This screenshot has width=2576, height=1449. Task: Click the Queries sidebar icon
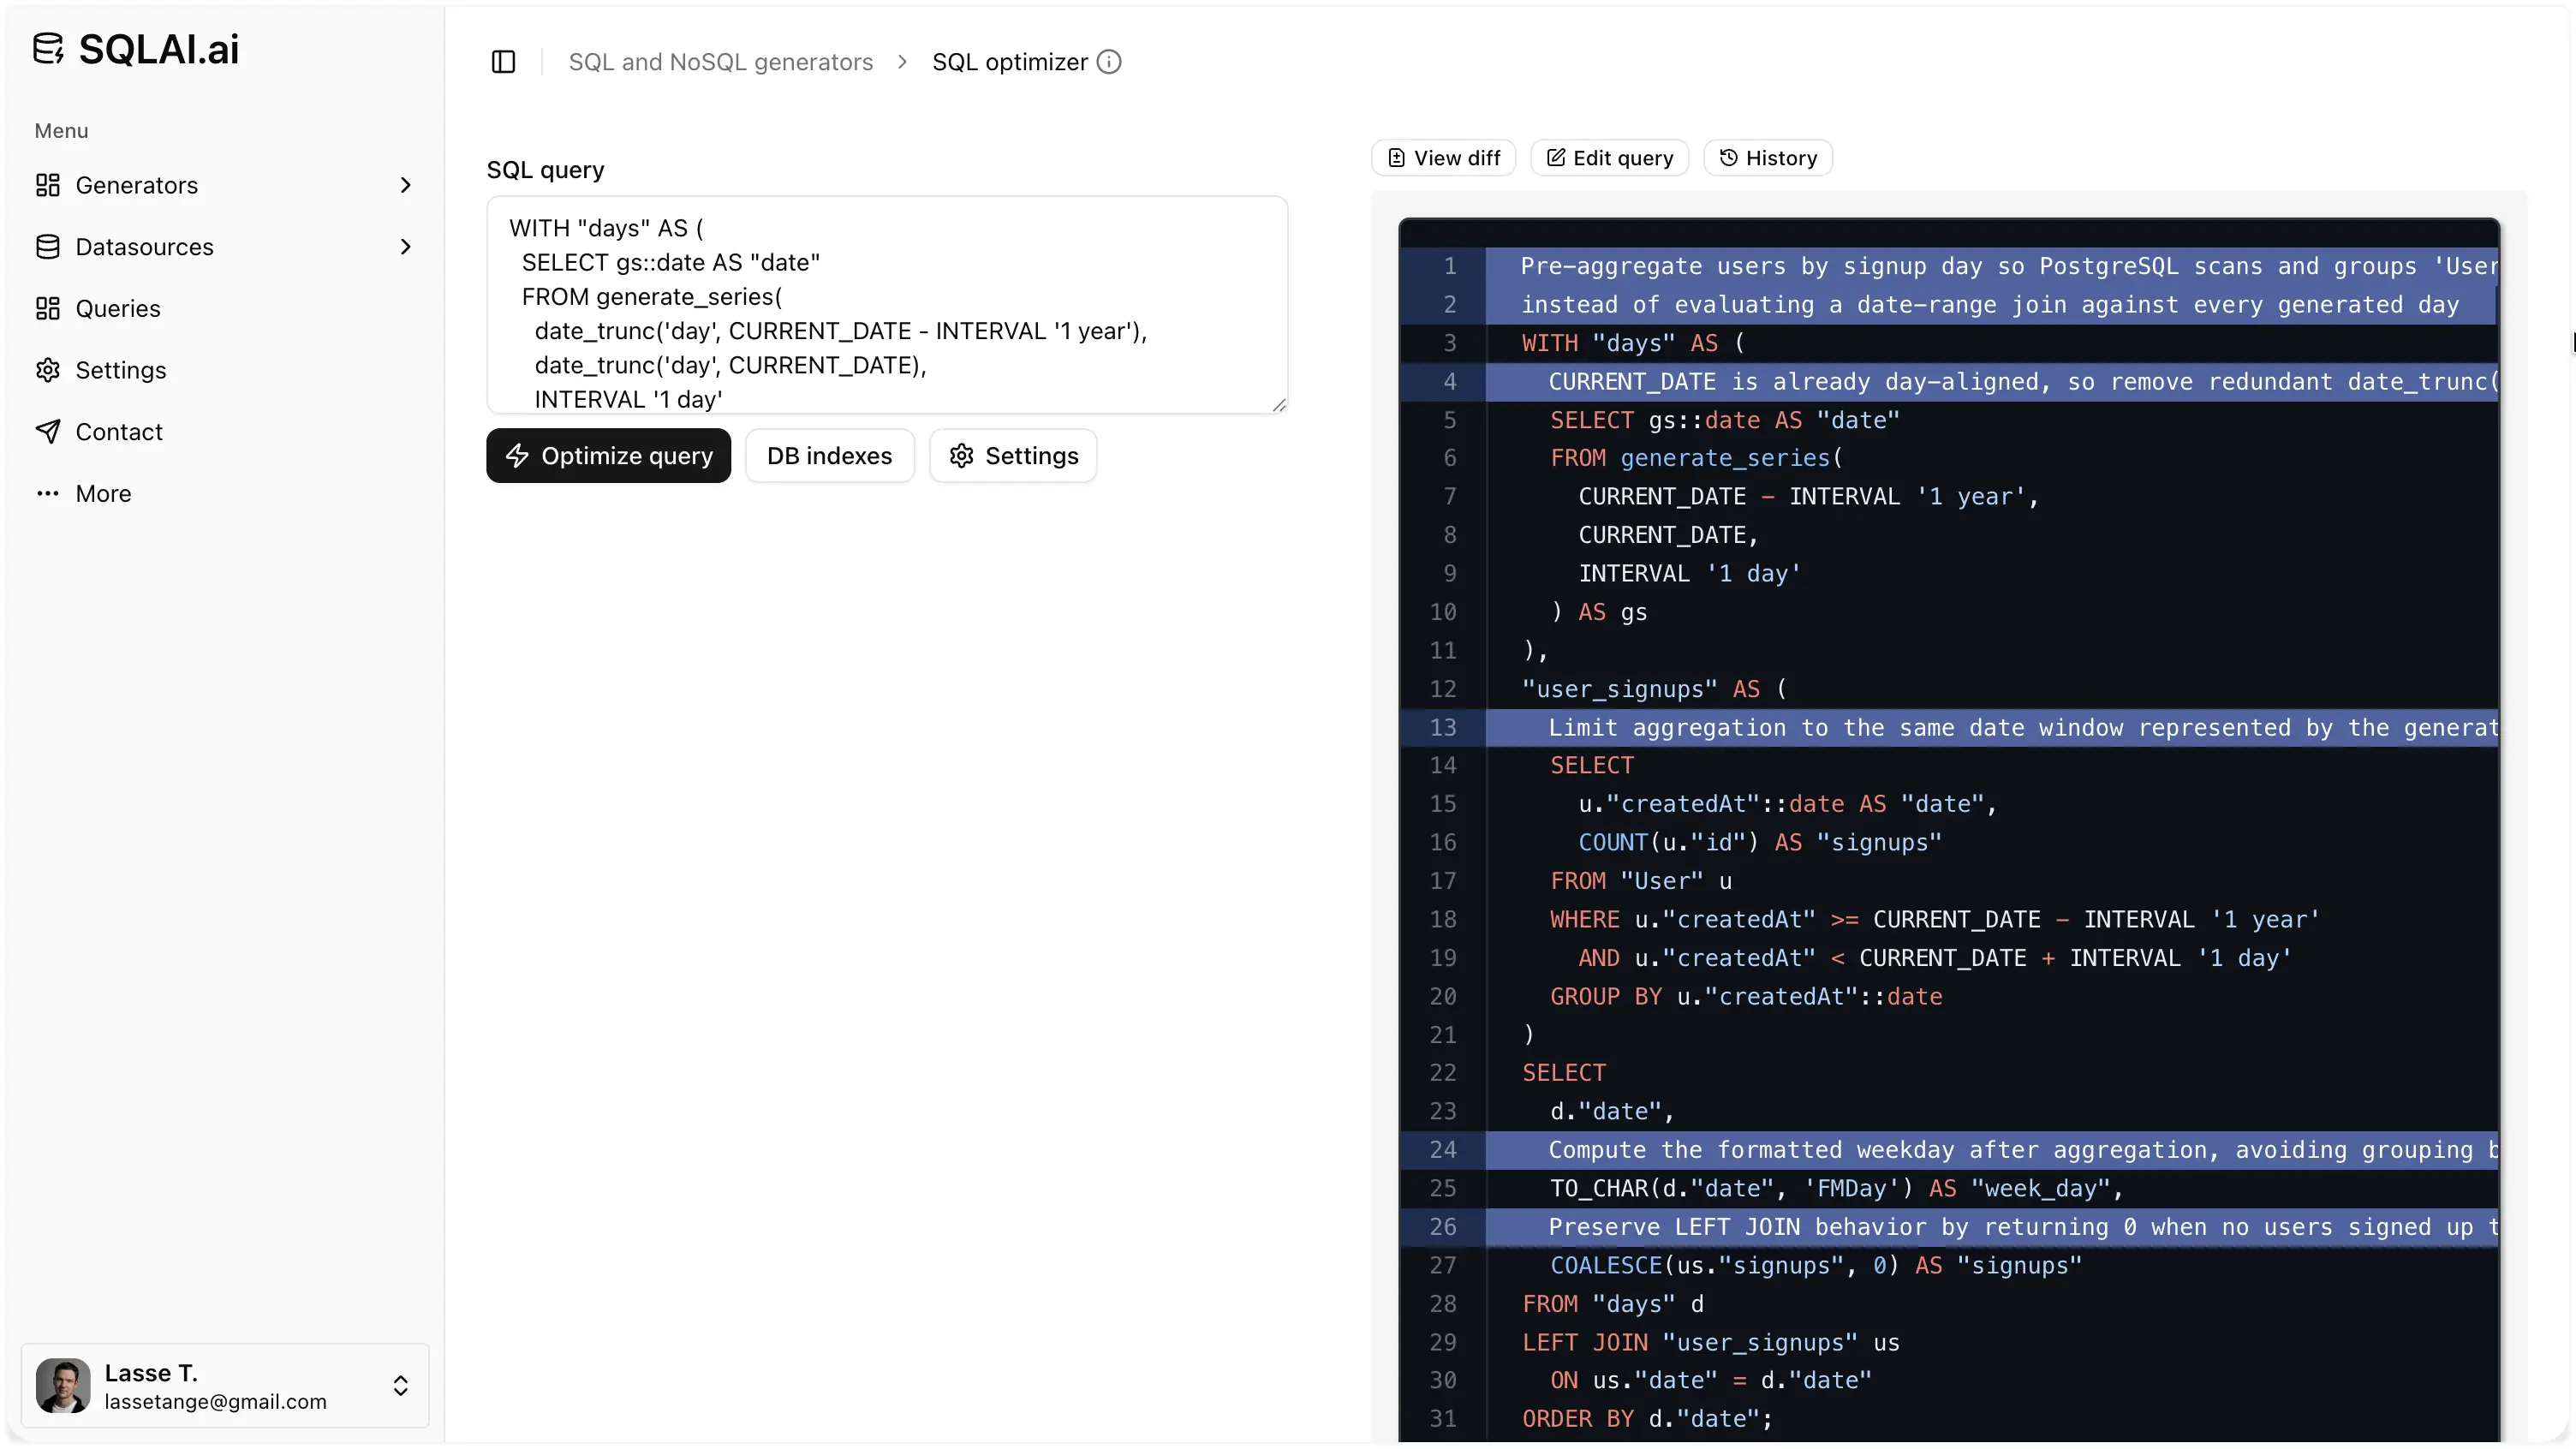(x=48, y=308)
